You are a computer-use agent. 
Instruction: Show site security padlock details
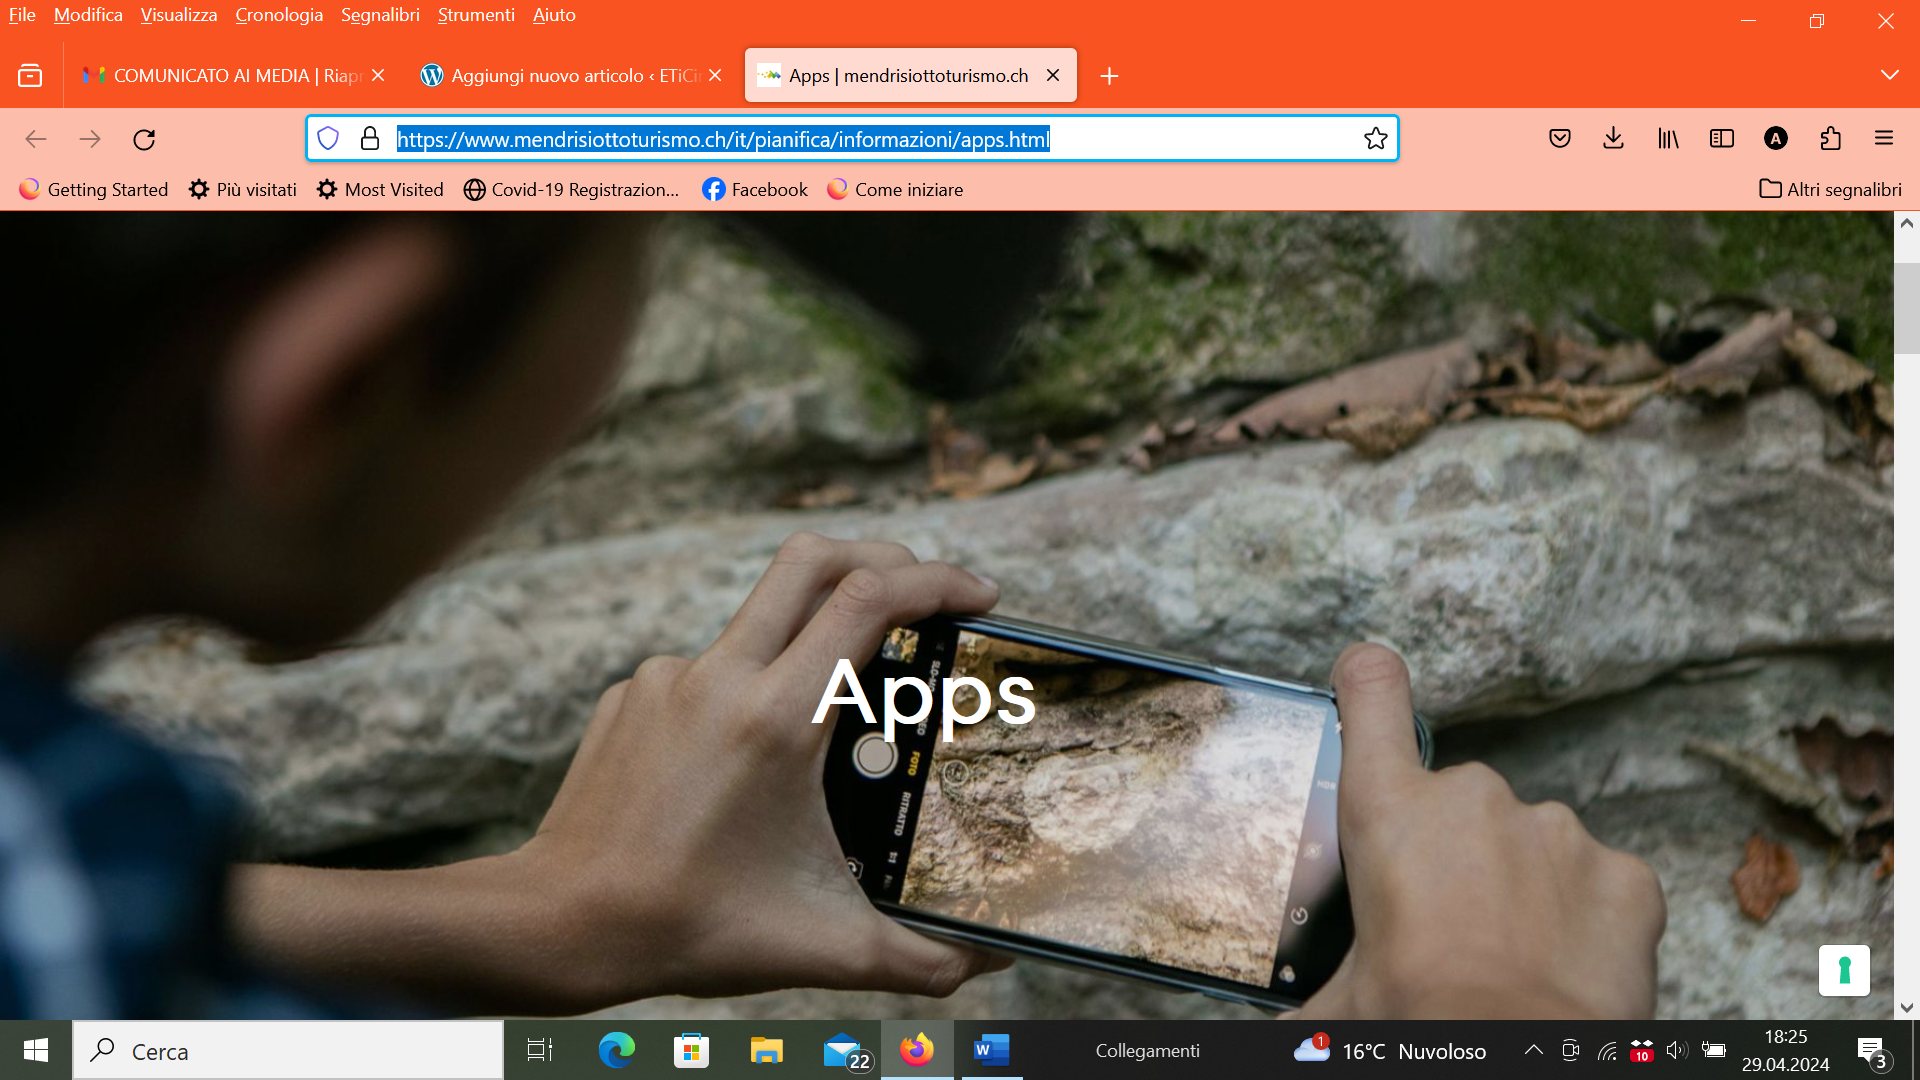pos(370,138)
